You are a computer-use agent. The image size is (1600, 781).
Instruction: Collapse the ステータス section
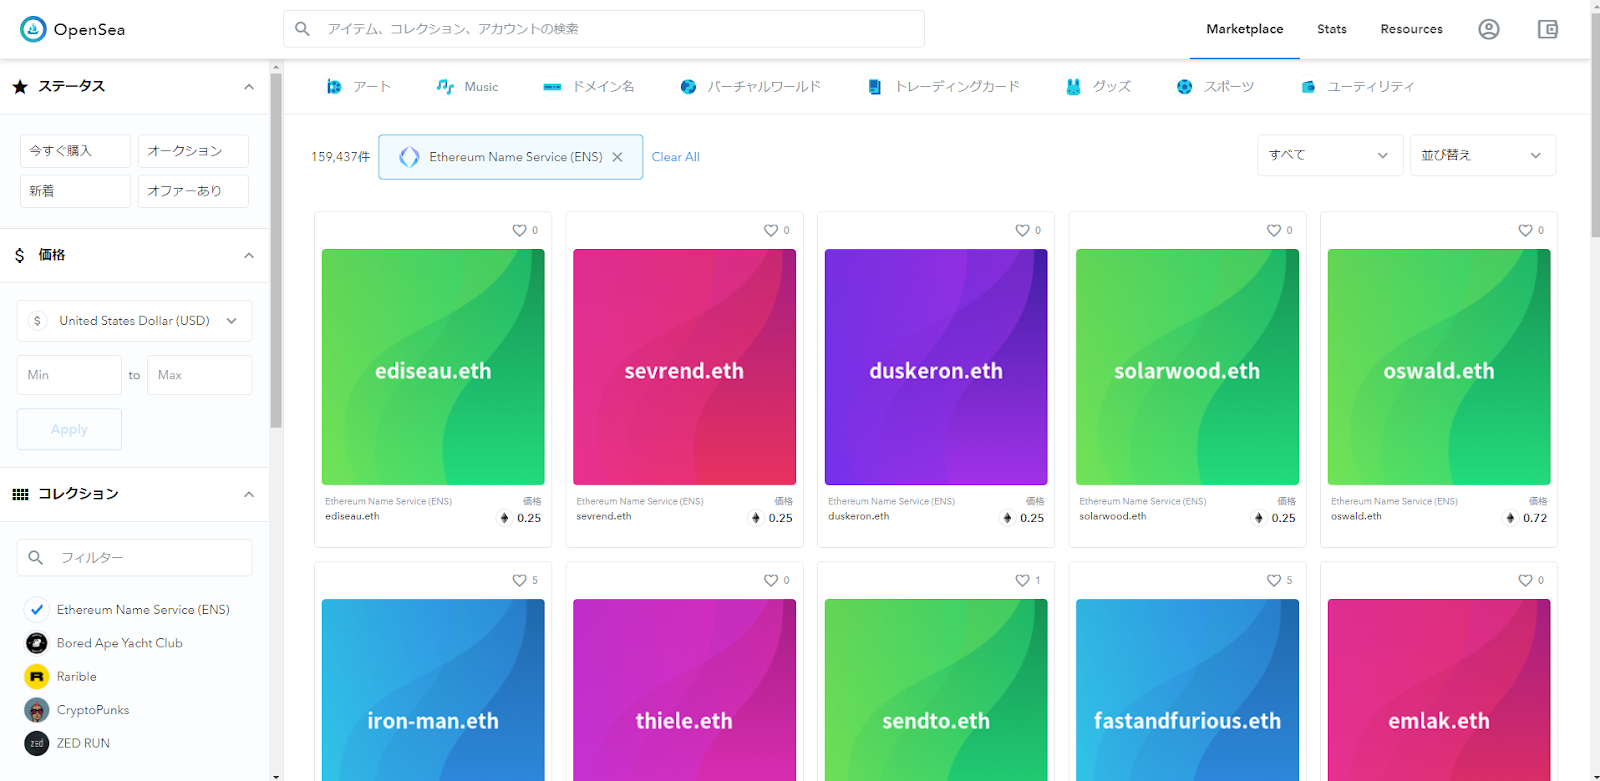point(249,87)
